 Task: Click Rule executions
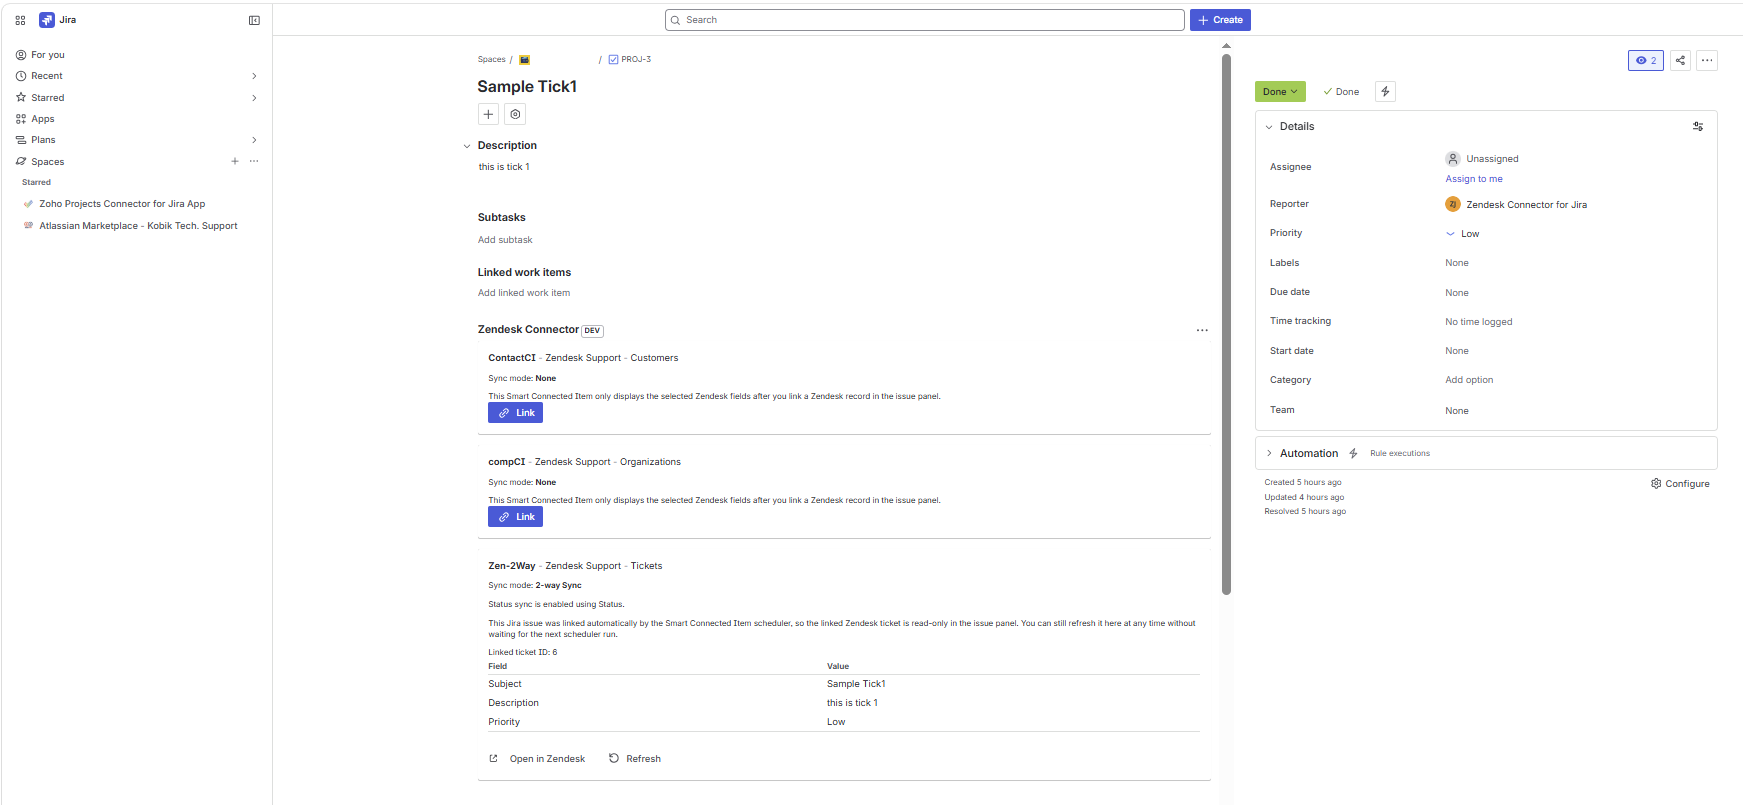click(1400, 454)
